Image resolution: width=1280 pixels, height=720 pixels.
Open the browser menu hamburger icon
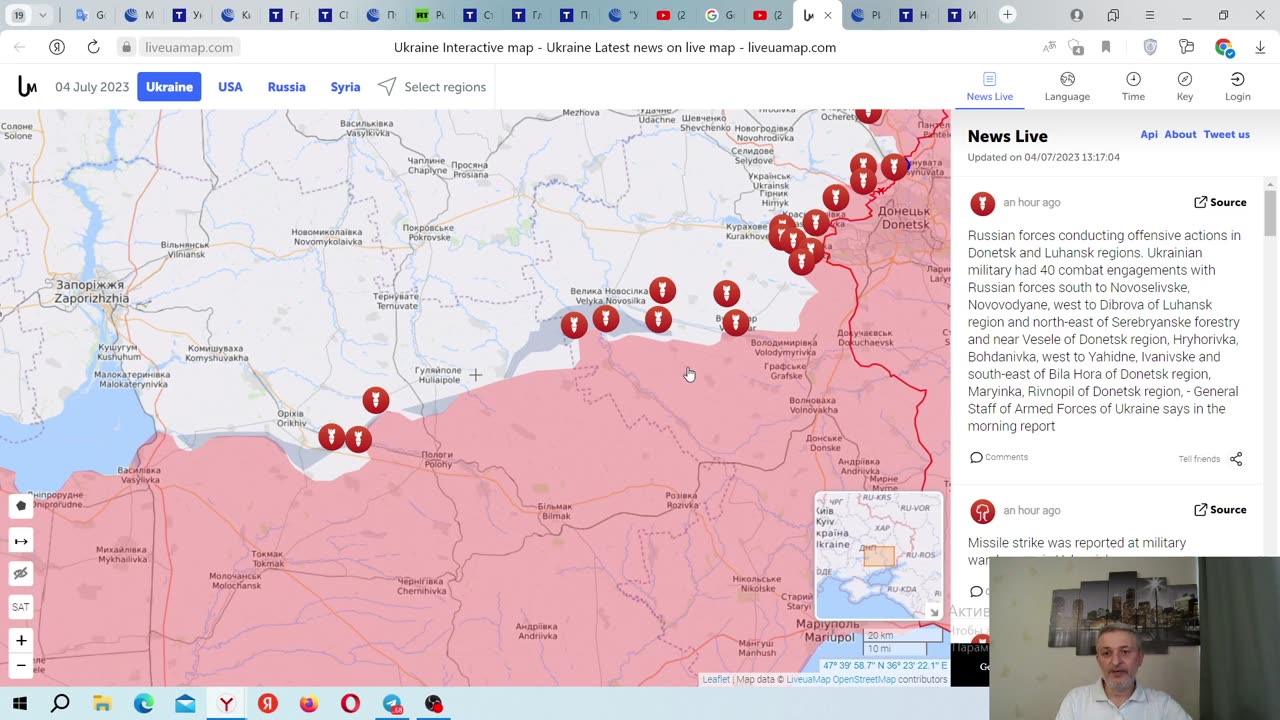click(x=1150, y=15)
